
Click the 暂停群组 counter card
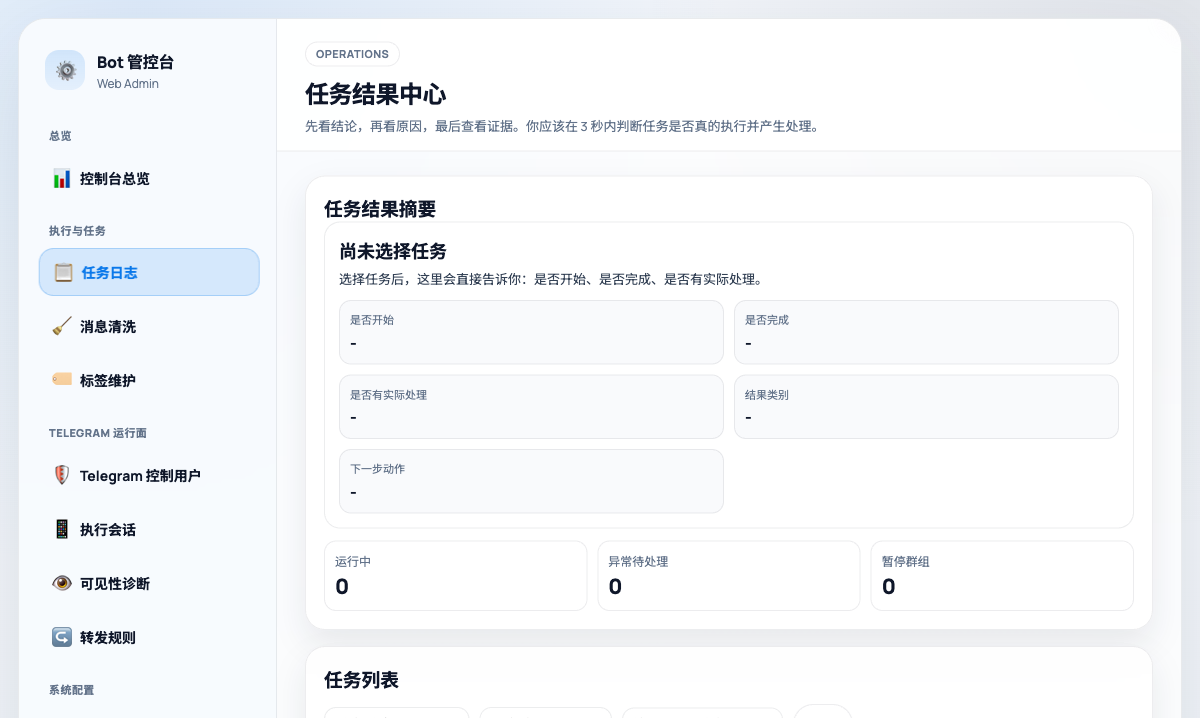click(1002, 576)
